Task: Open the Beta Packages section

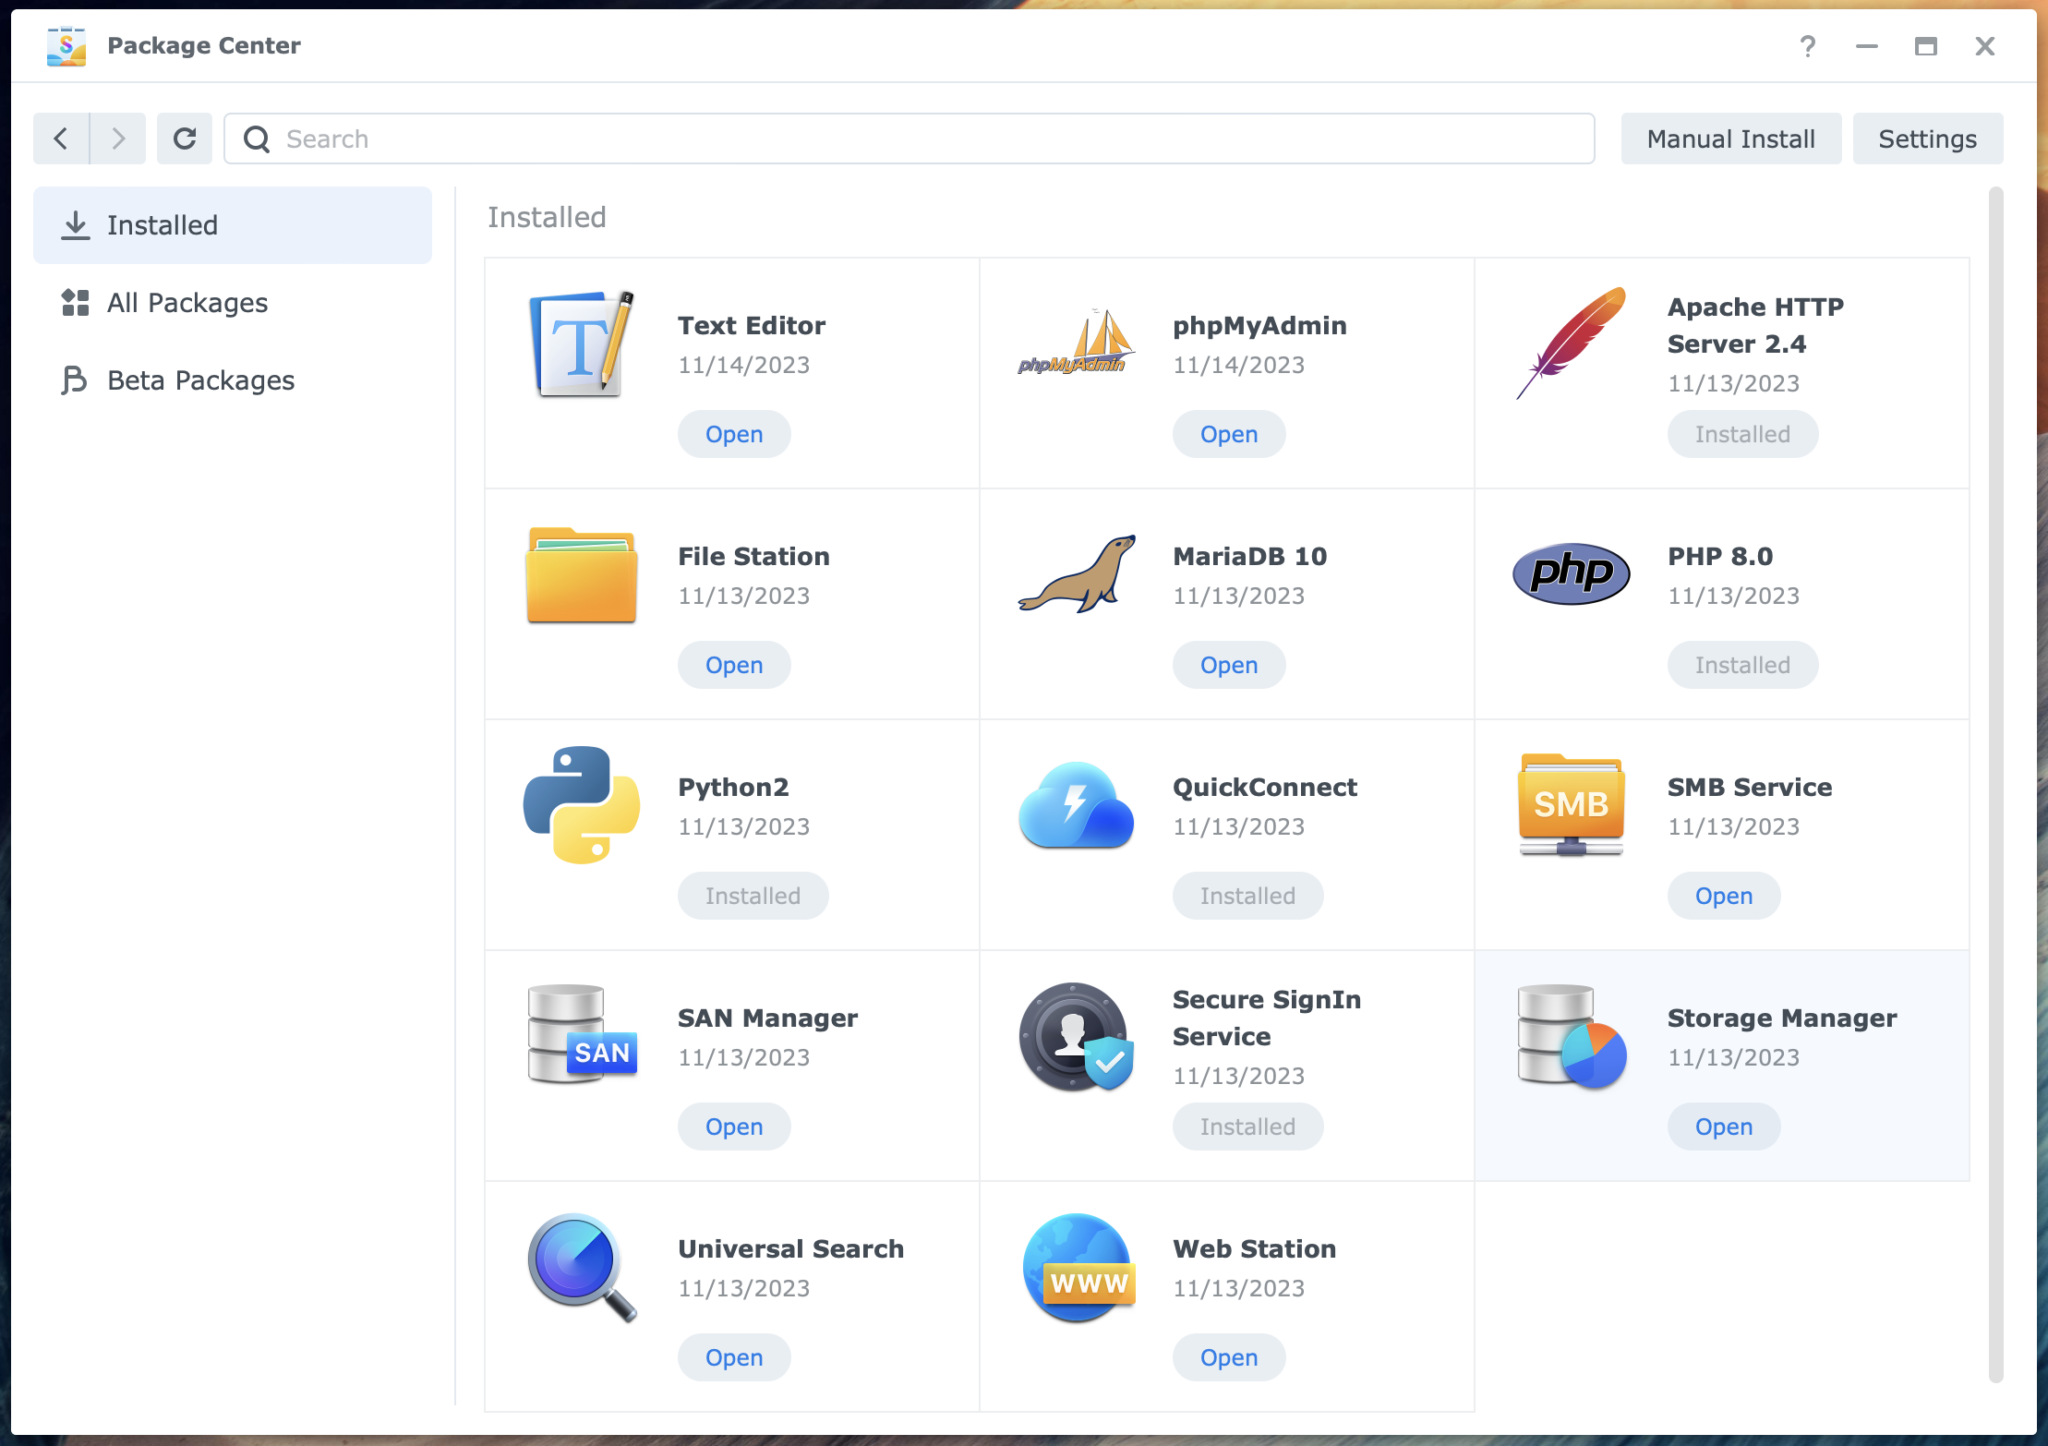Action: coord(200,380)
